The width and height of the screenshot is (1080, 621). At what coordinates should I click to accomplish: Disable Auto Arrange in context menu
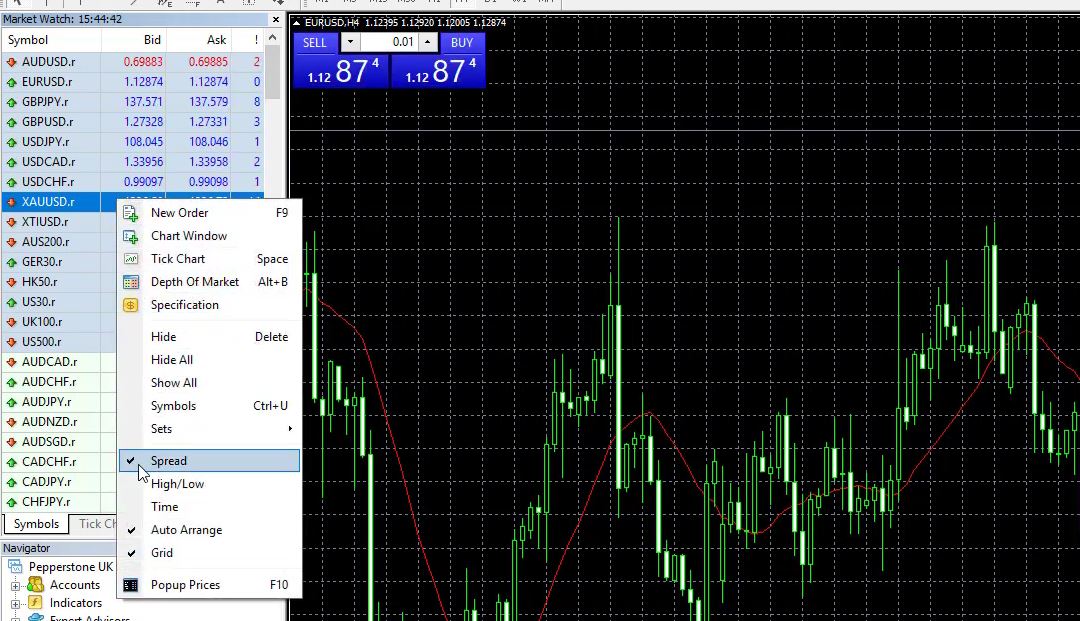point(186,530)
